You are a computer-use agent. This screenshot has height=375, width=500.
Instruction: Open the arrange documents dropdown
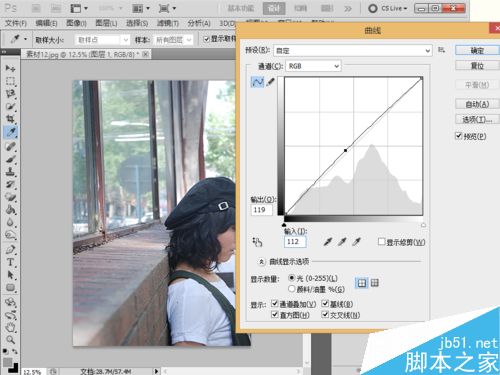(x=141, y=8)
